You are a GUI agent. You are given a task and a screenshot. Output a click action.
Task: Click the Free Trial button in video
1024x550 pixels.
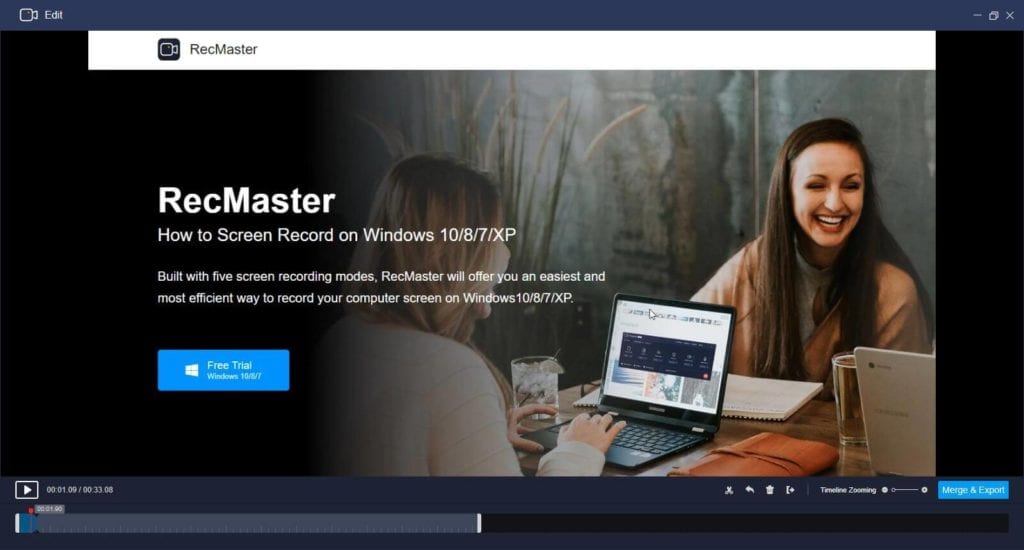click(223, 370)
